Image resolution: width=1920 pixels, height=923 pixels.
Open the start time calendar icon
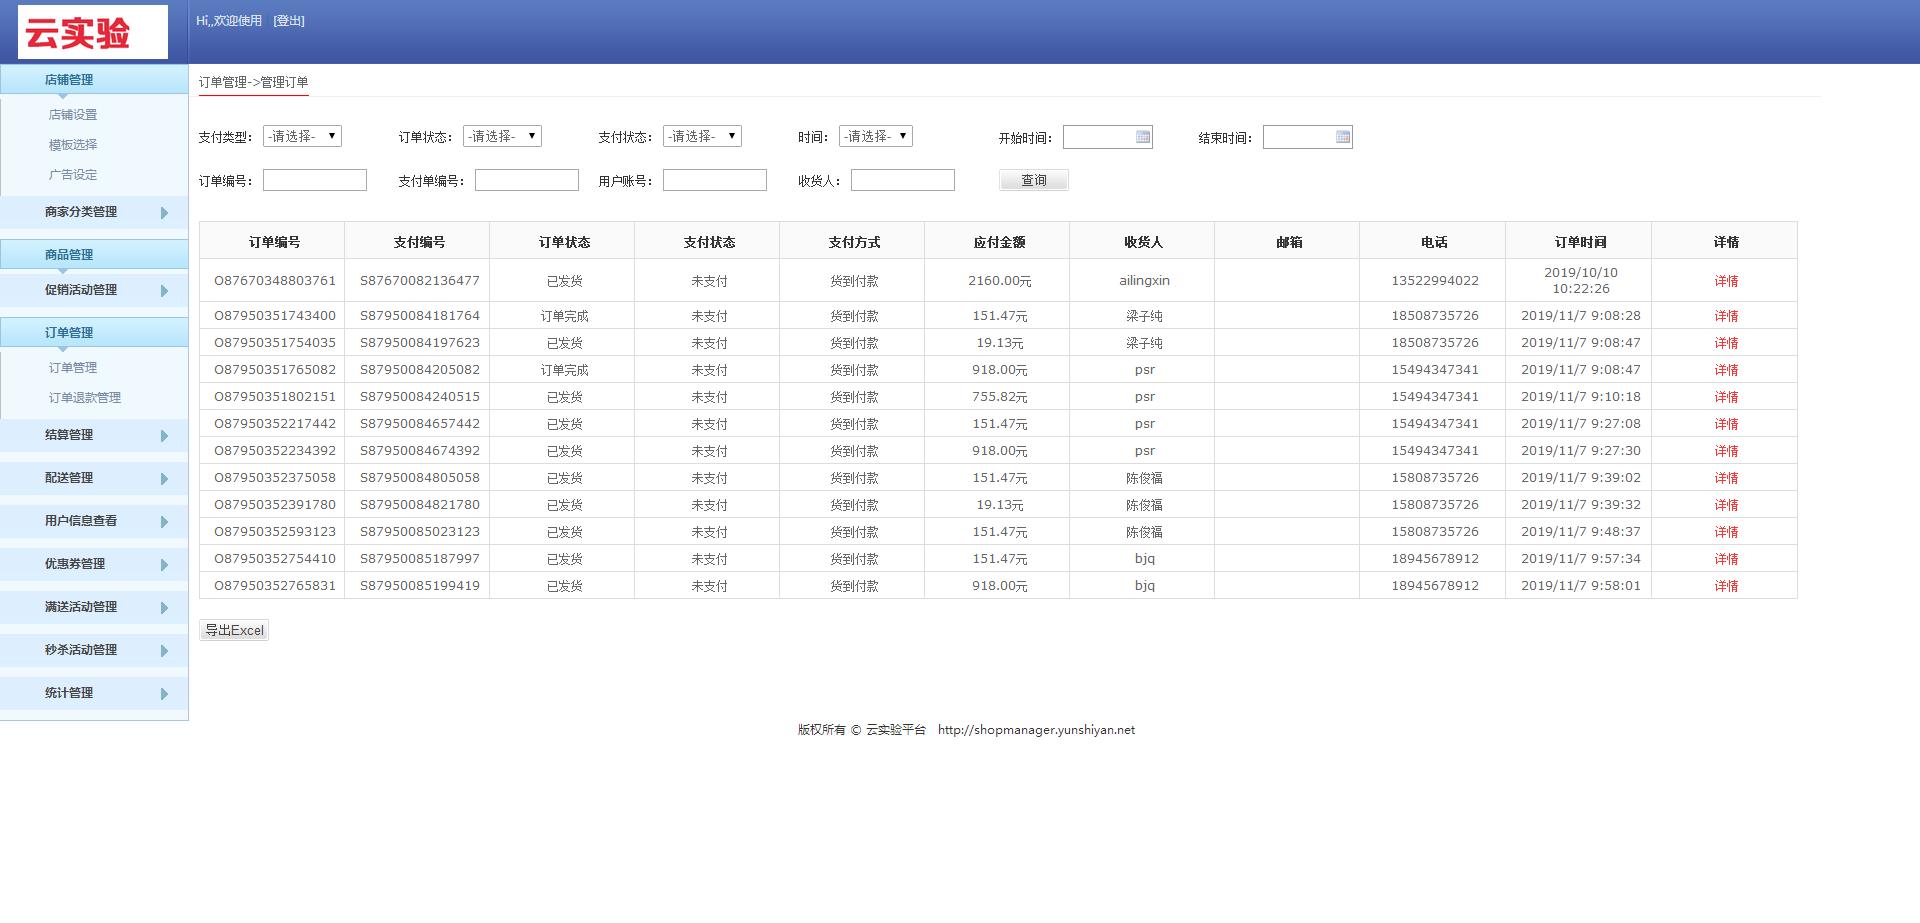click(1142, 137)
